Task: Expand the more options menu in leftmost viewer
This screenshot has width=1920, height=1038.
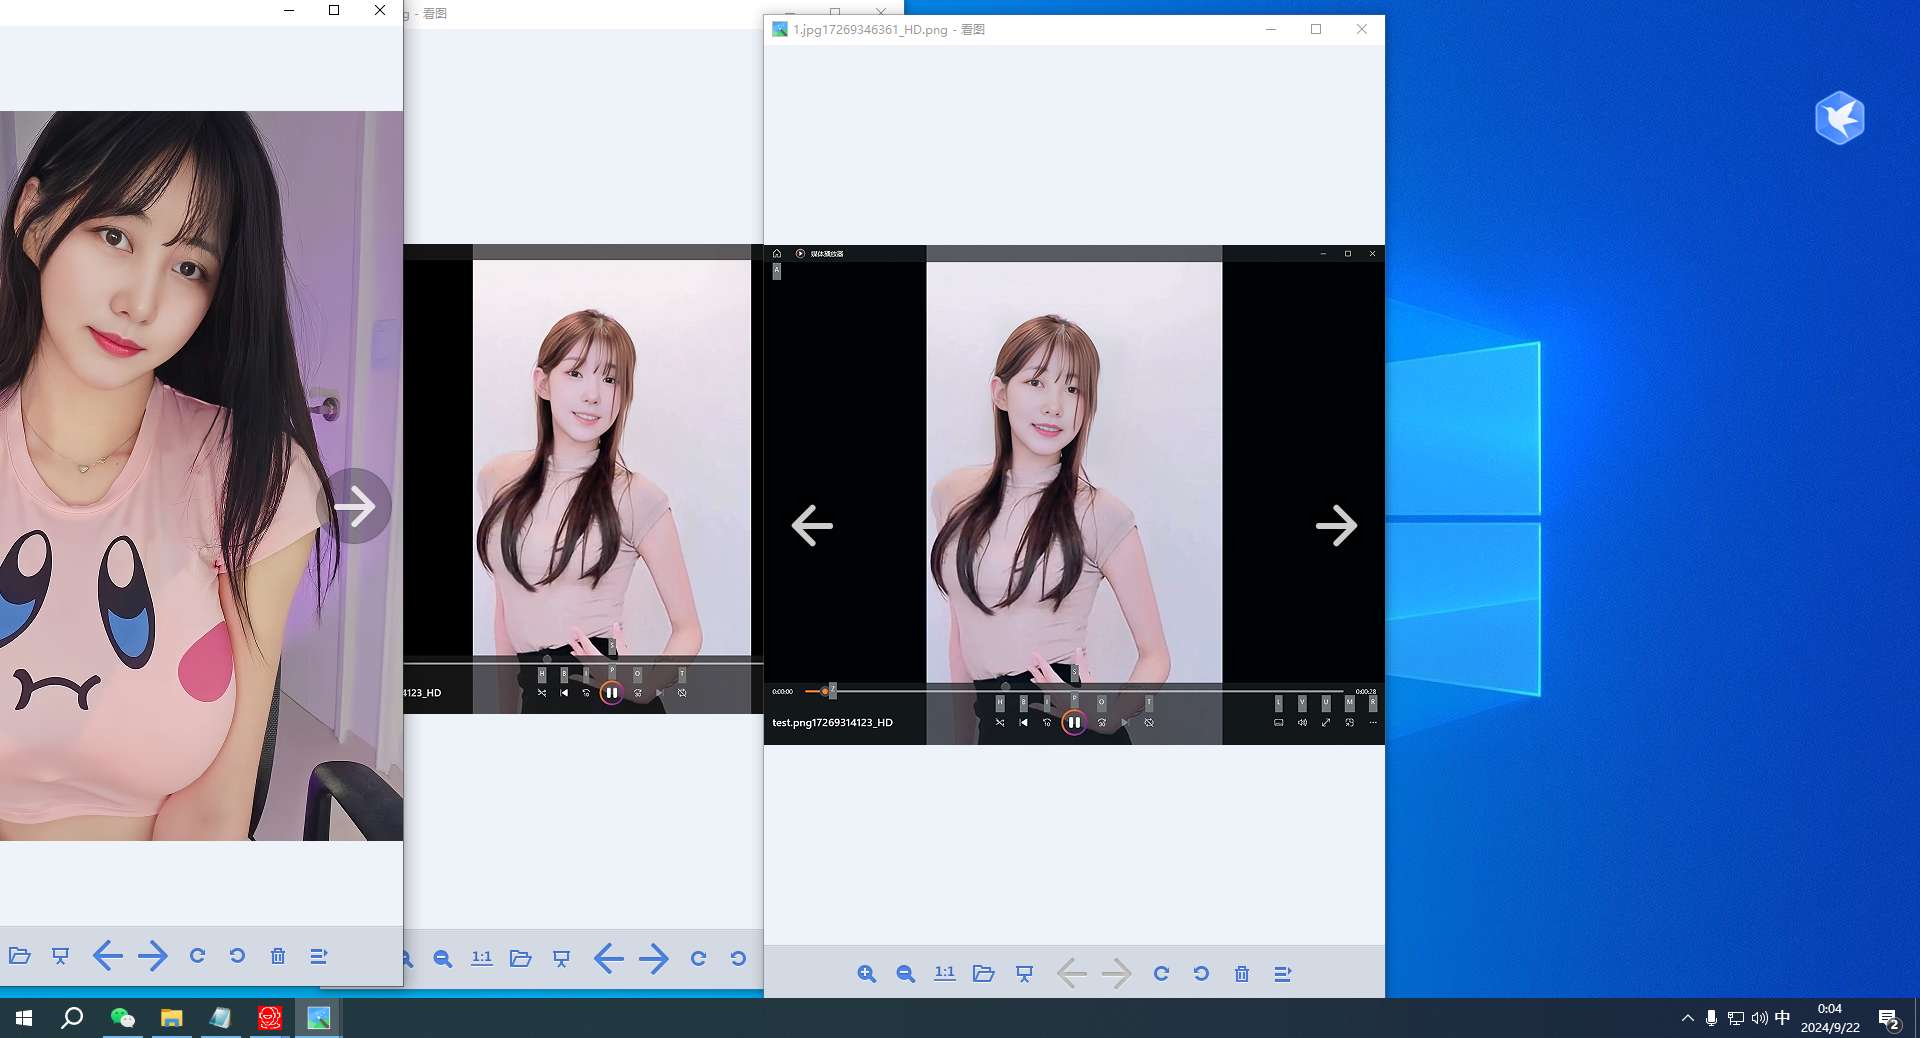Action: click(318, 956)
